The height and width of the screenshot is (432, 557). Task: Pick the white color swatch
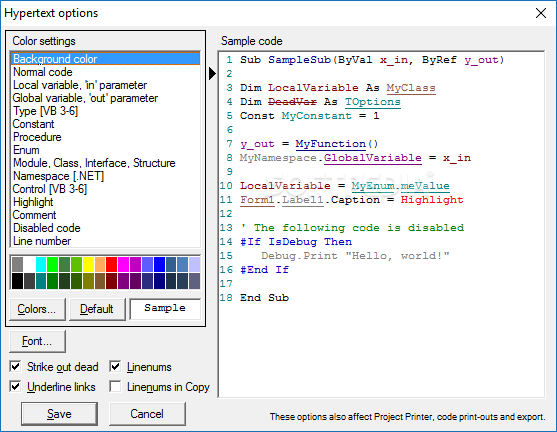(29, 264)
